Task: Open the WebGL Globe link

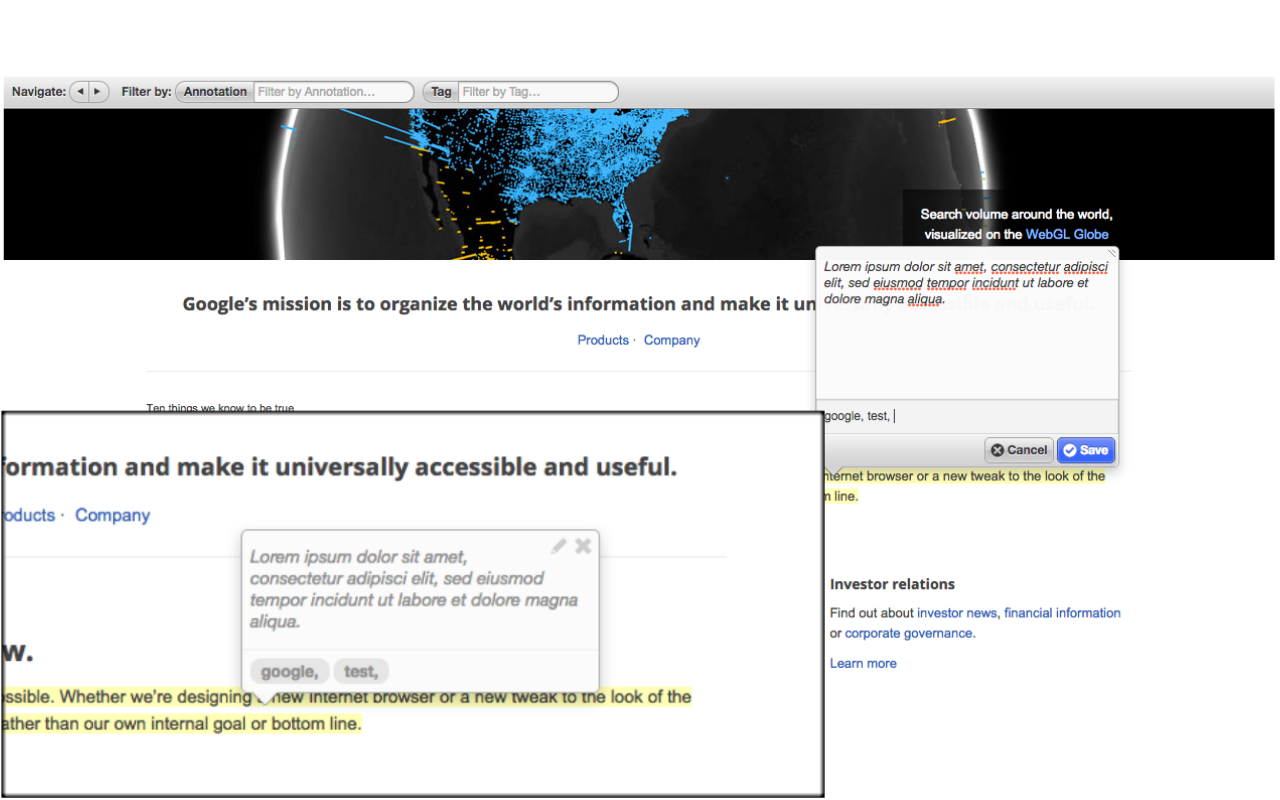Action: 1067,234
